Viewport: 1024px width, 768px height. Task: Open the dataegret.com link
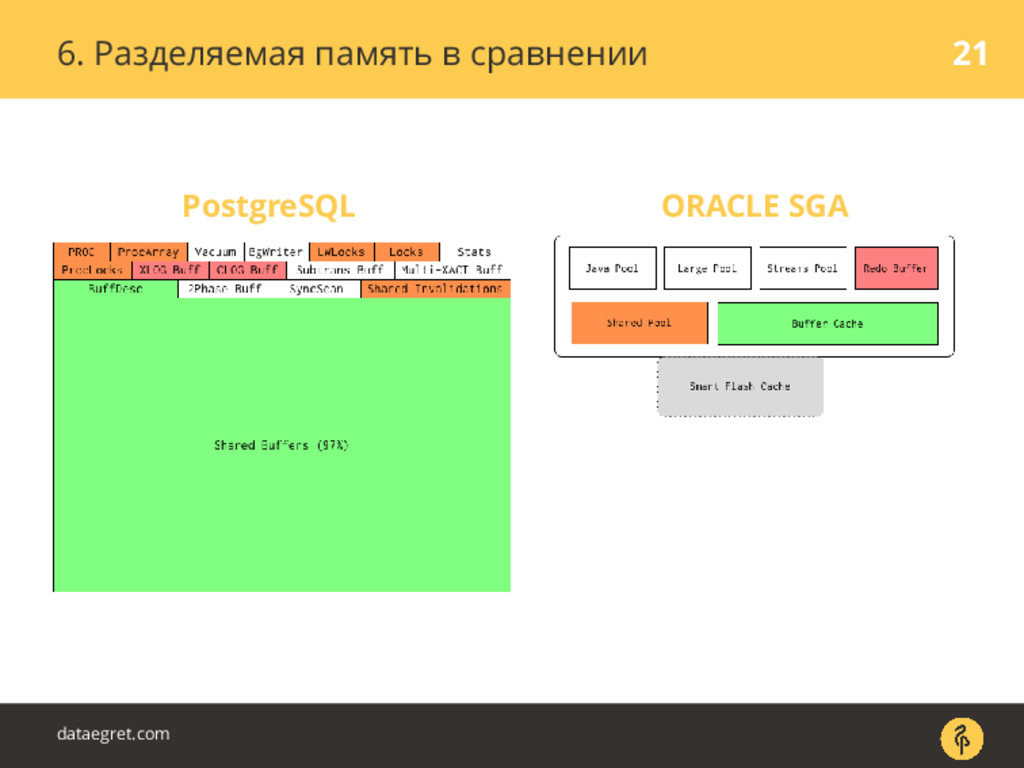(x=113, y=733)
